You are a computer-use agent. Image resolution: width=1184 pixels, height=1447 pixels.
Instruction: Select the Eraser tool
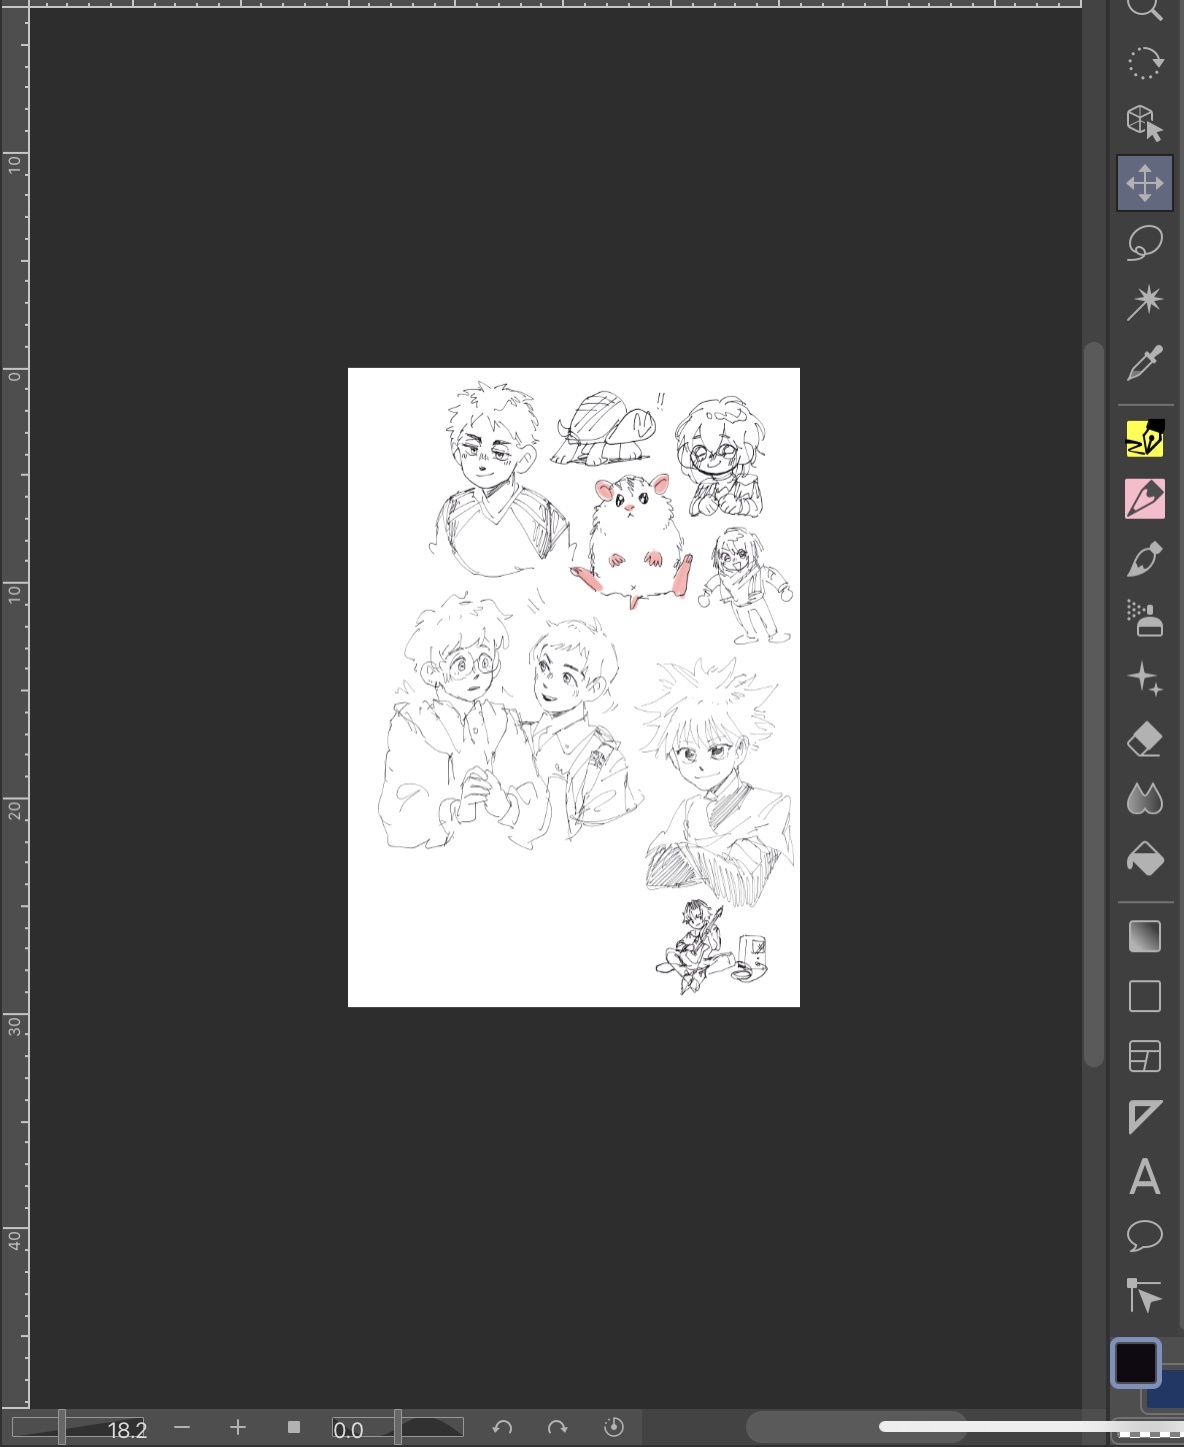tap(1145, 739)
